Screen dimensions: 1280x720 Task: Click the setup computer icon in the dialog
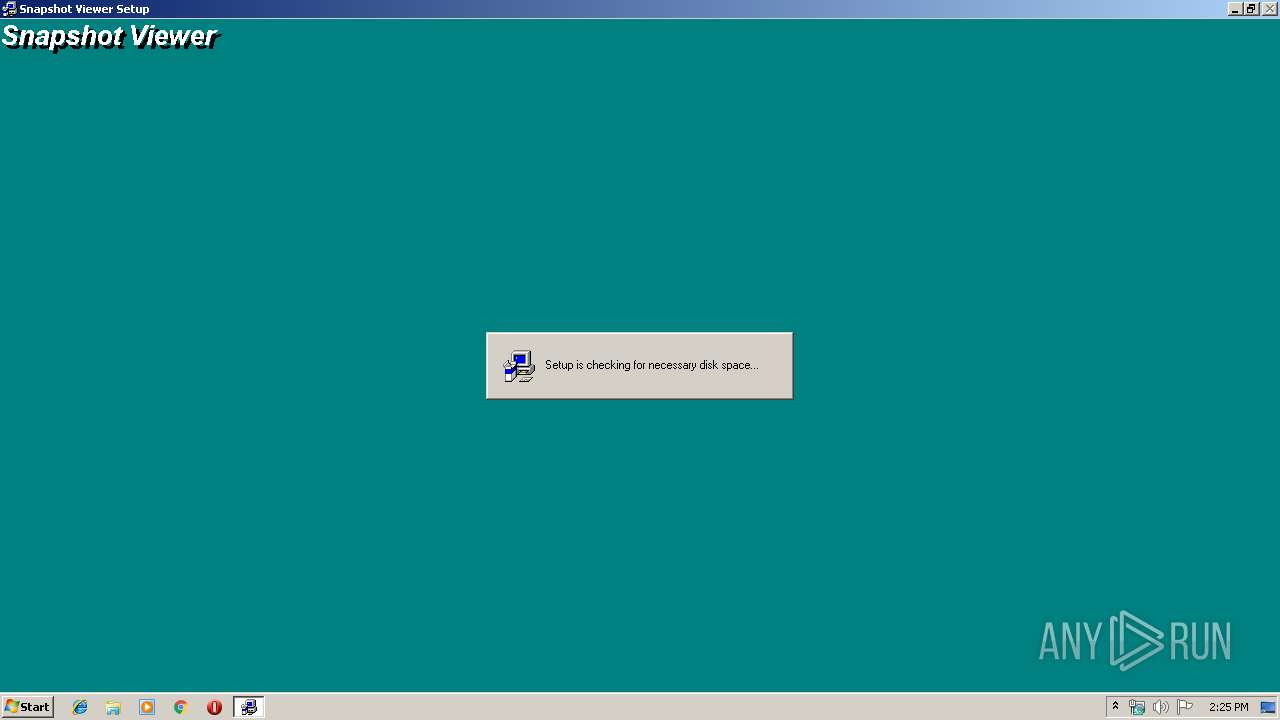519,366
